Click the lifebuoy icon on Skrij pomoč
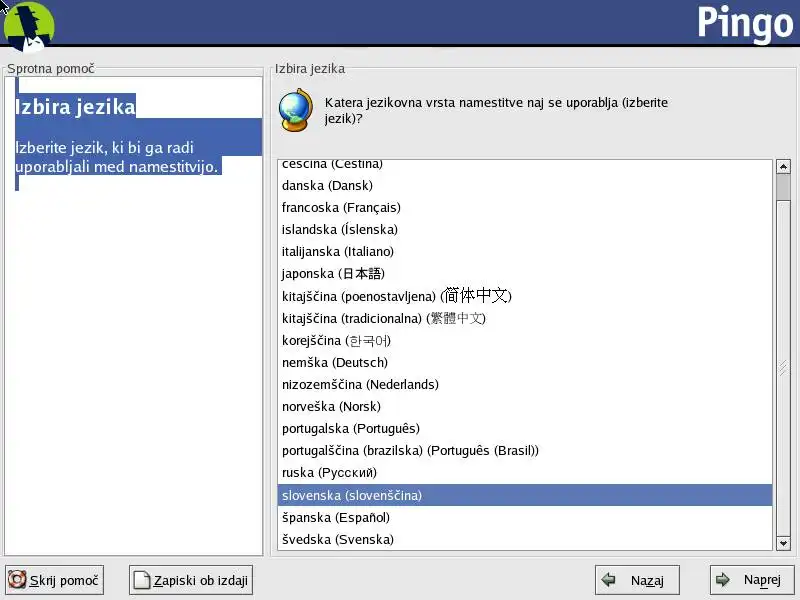The width and height of the screenshot is (800, 600). click(17, 580)
